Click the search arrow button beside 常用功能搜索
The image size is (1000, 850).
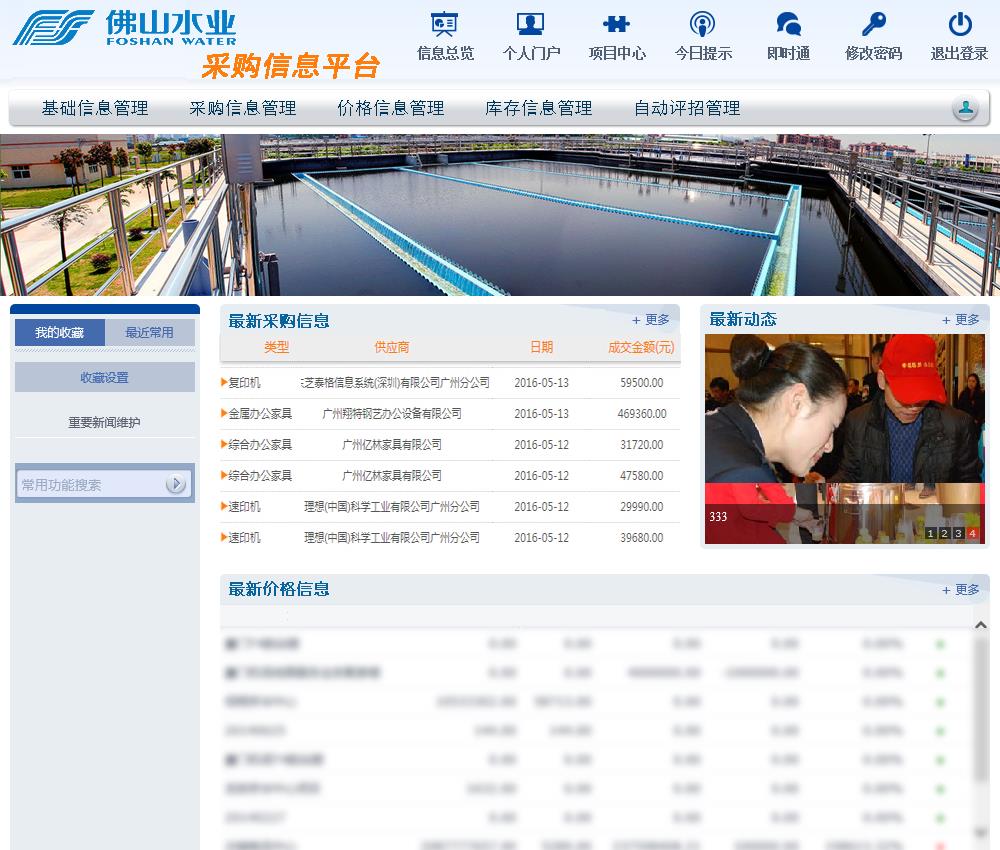[x=176, y=485]
